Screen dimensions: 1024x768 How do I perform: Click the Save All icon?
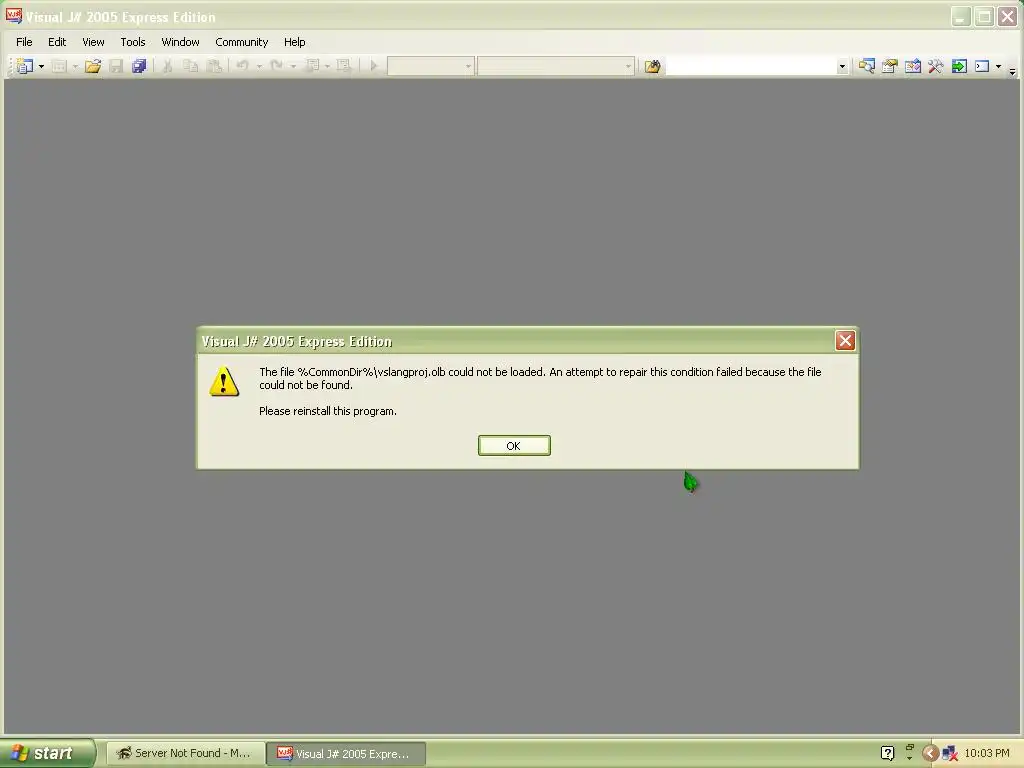(x=139, y=66)
